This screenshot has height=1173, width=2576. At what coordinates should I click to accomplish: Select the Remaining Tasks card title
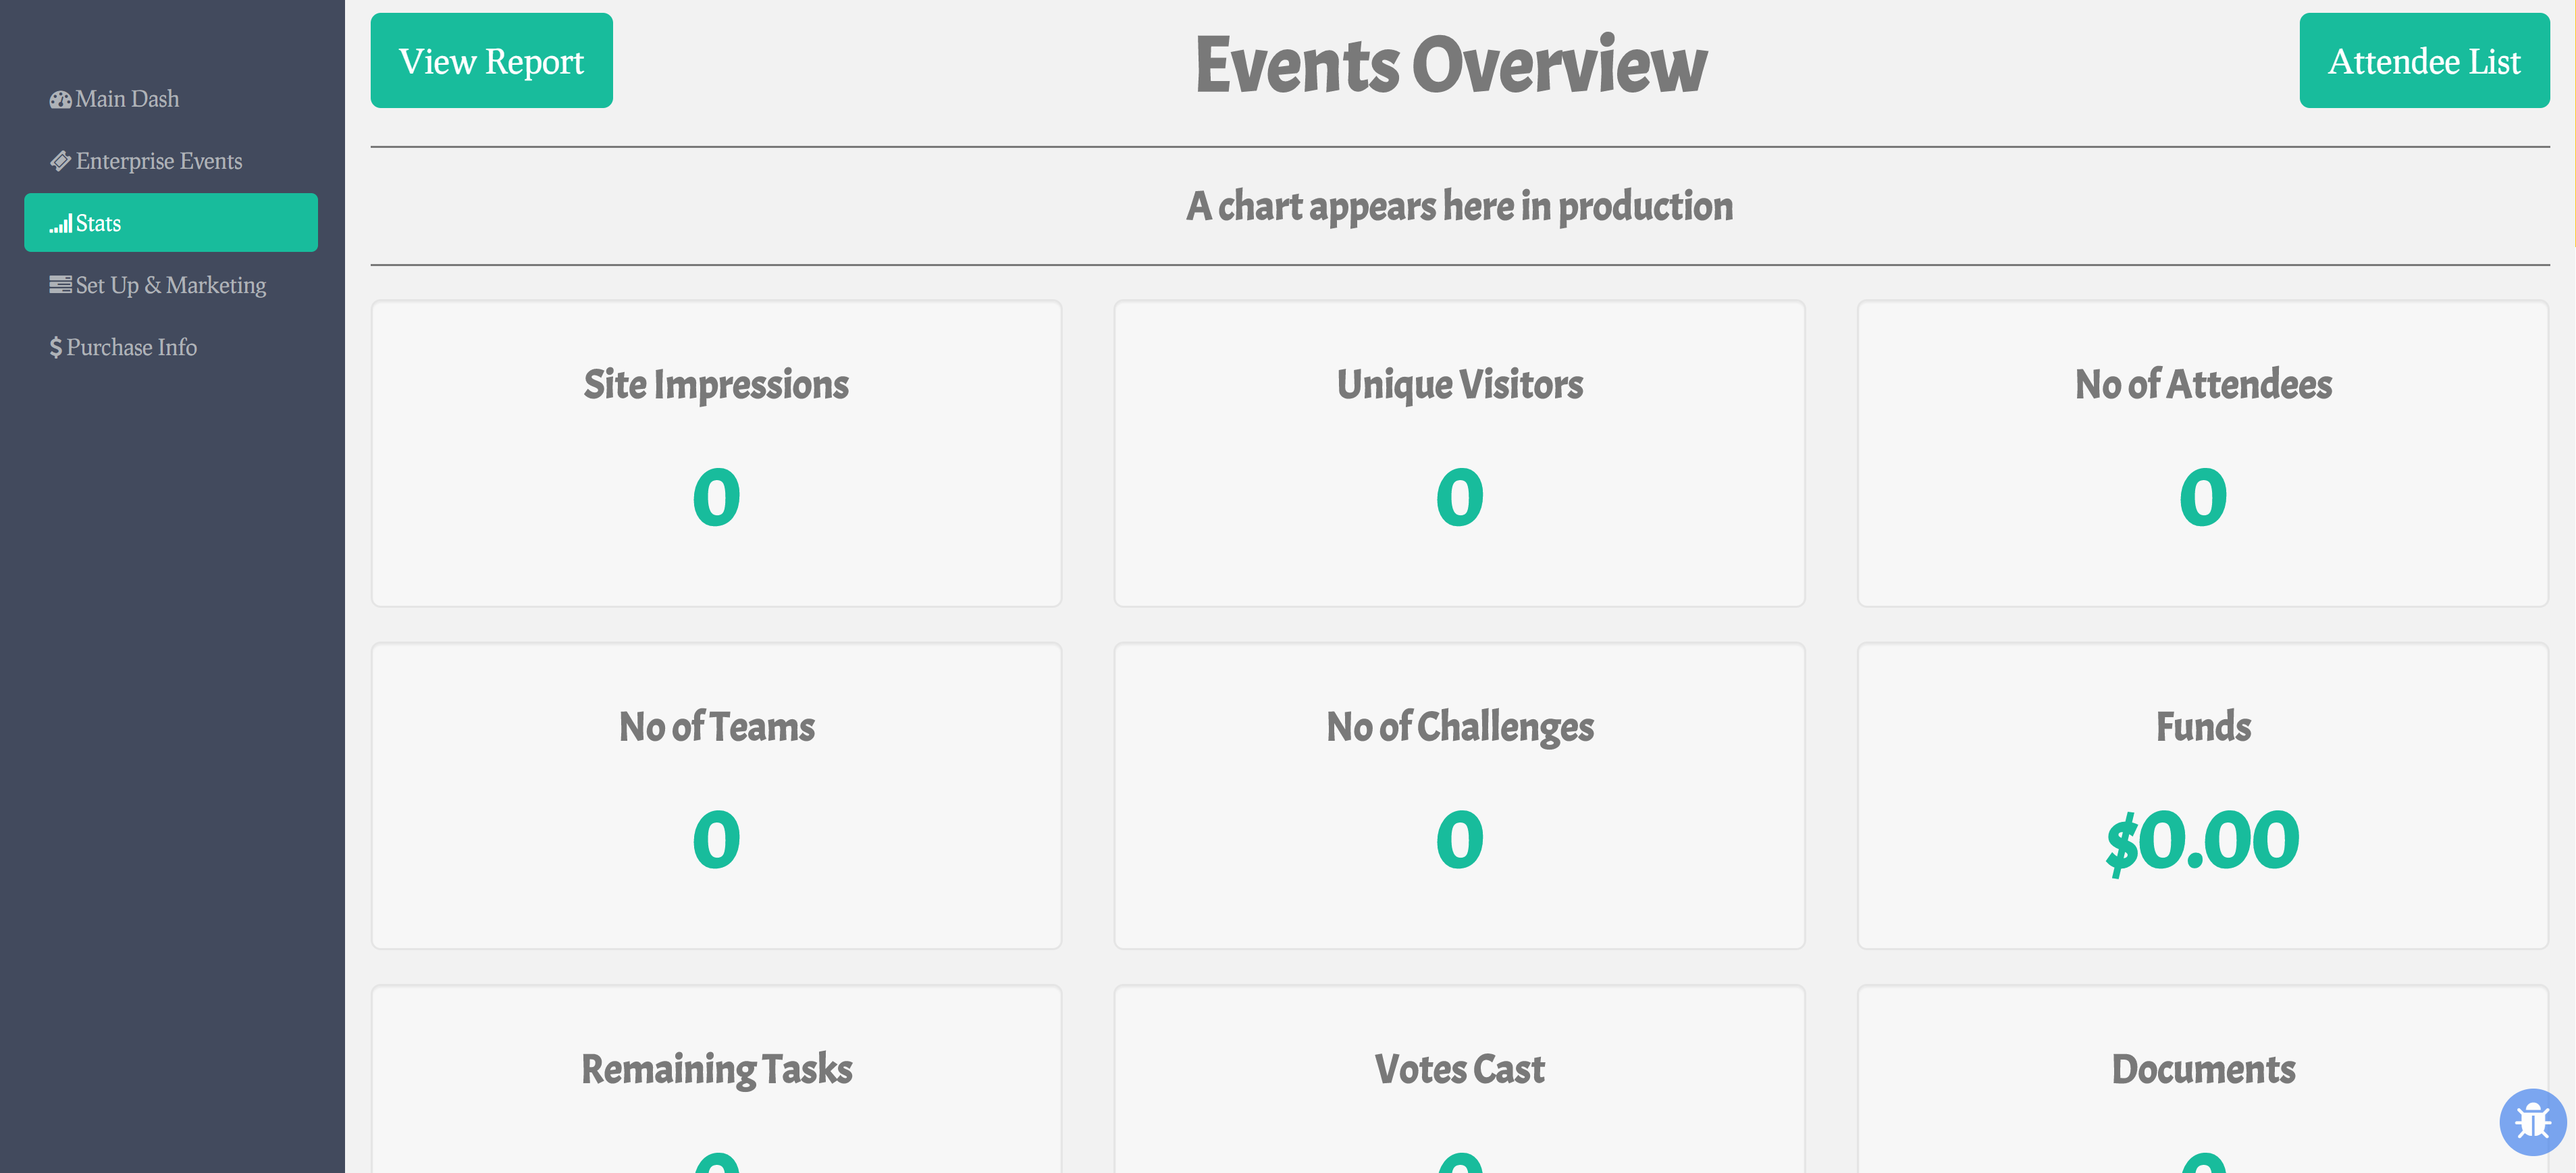(x=716, y=1070)
